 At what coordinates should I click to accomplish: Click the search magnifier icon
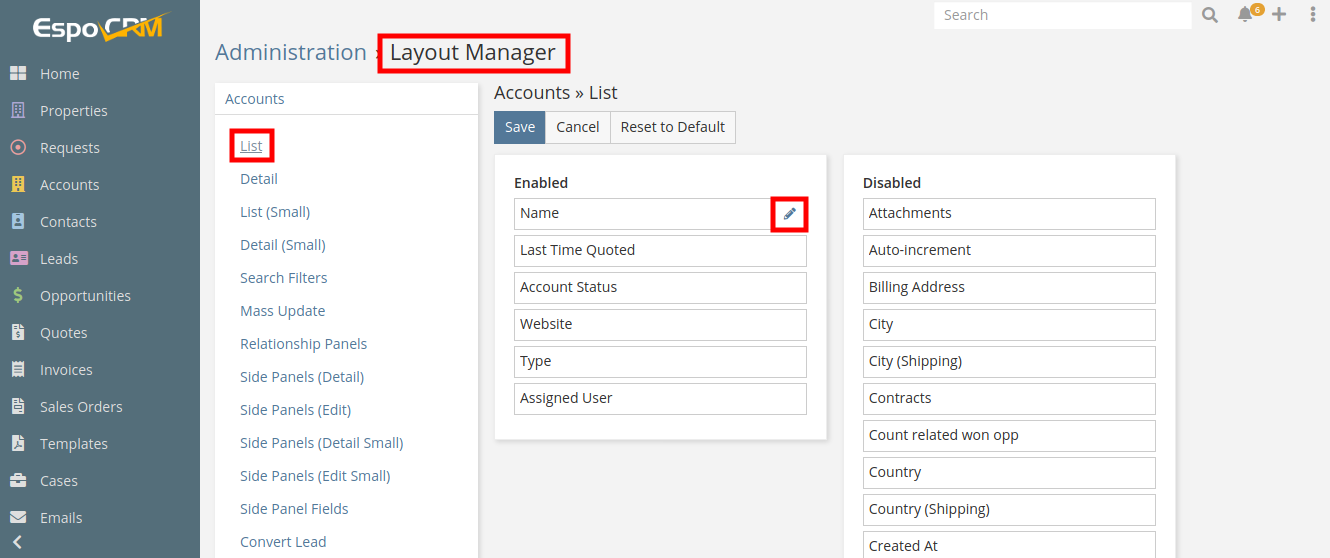(x=1210, y=15)
